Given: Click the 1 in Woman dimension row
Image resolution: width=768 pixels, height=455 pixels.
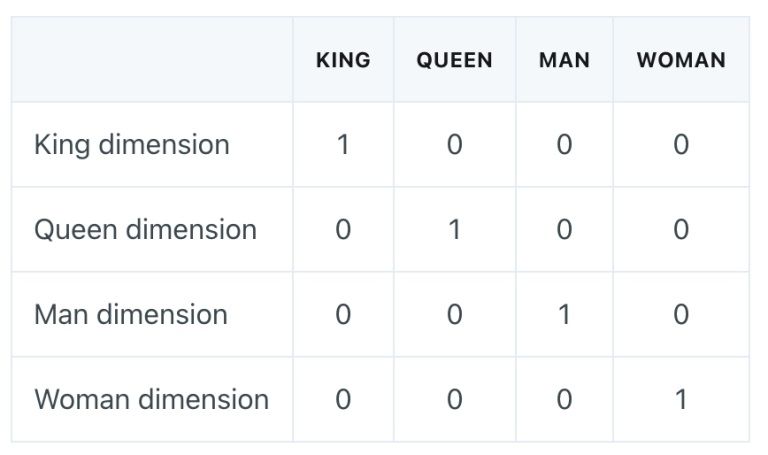Looking at the screenshot, I should click(681, 400).
